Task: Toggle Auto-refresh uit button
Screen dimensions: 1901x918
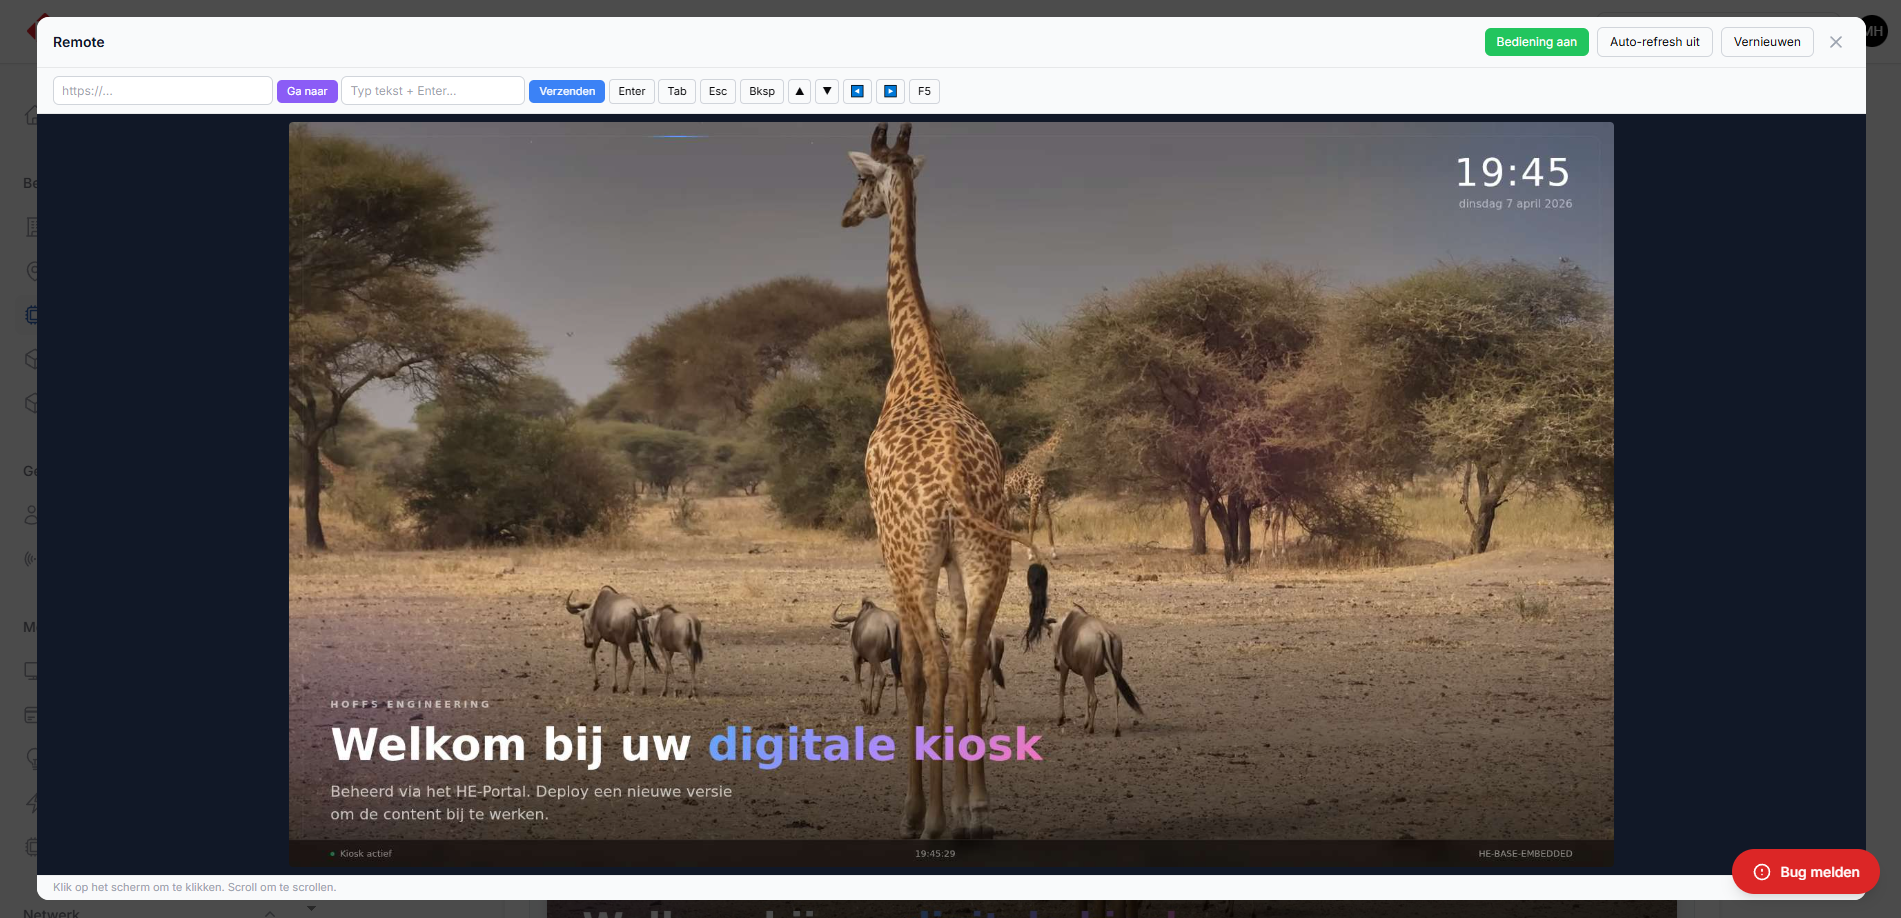Action: point(1654,42)
